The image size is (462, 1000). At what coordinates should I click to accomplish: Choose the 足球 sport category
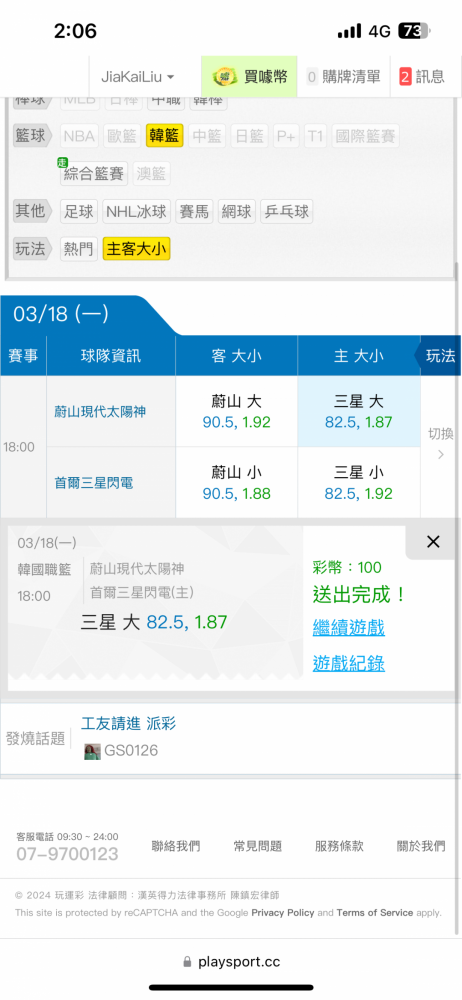tap(79, 212)
